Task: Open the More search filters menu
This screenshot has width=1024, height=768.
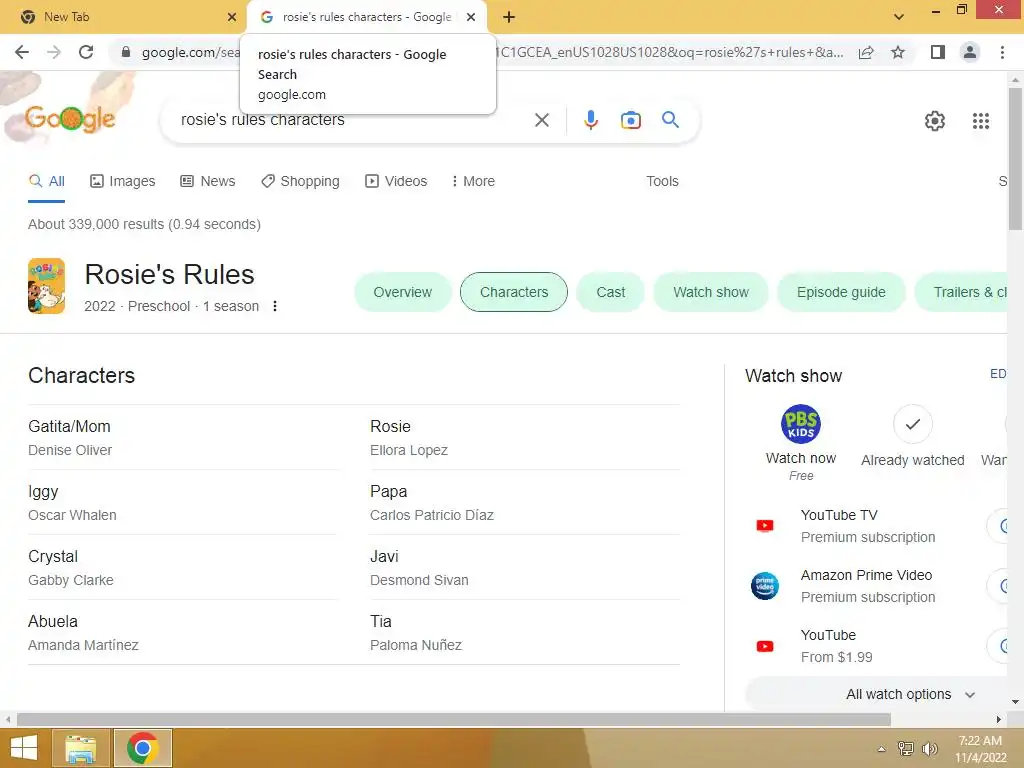Action: pyautogui.click(x=473, y=182)
